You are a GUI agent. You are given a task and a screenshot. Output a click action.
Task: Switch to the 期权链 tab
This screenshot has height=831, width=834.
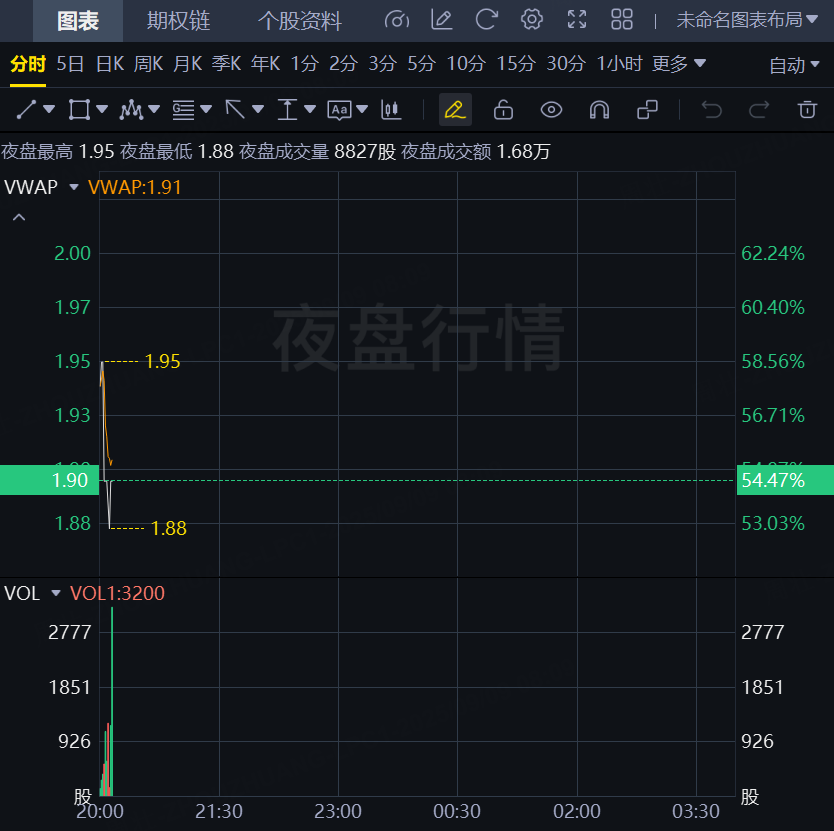click(179, 20)
